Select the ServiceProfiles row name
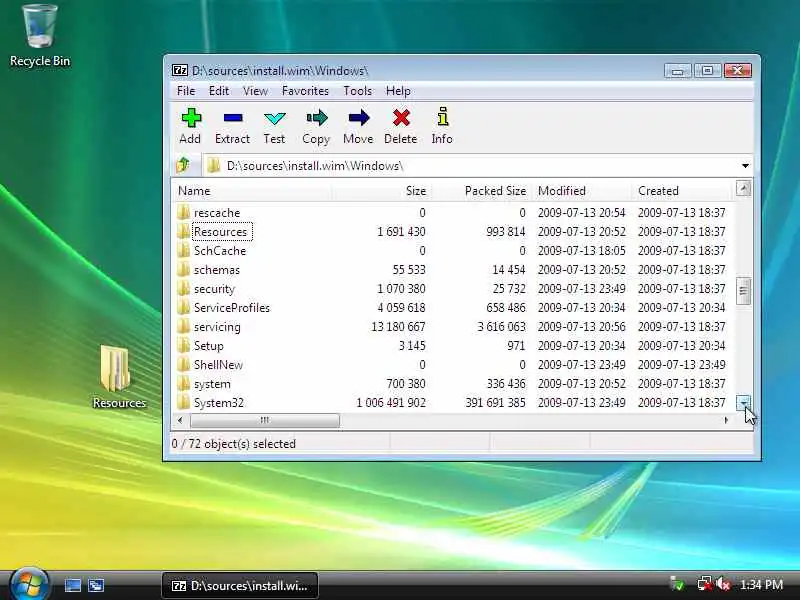The height and width of the screenshot is (600, 800). [x=232, y=308]
